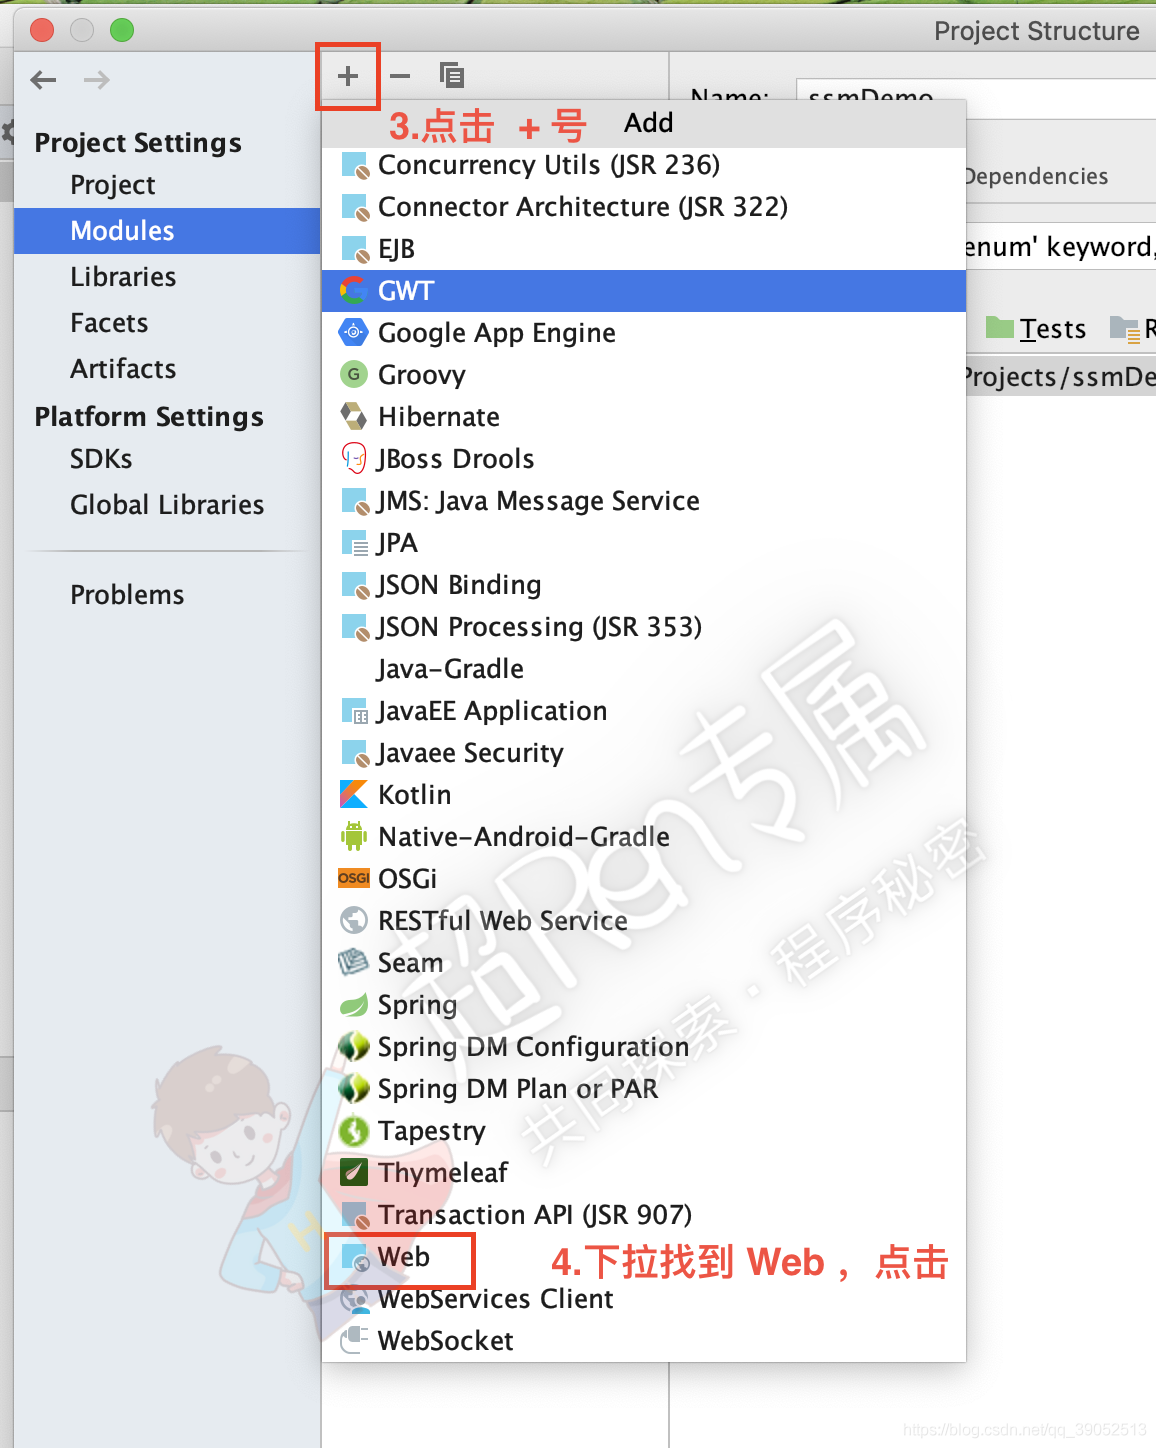Click the Android robot icon
This screenshot has width=1156, height=1448.
[x=354, y=836]
